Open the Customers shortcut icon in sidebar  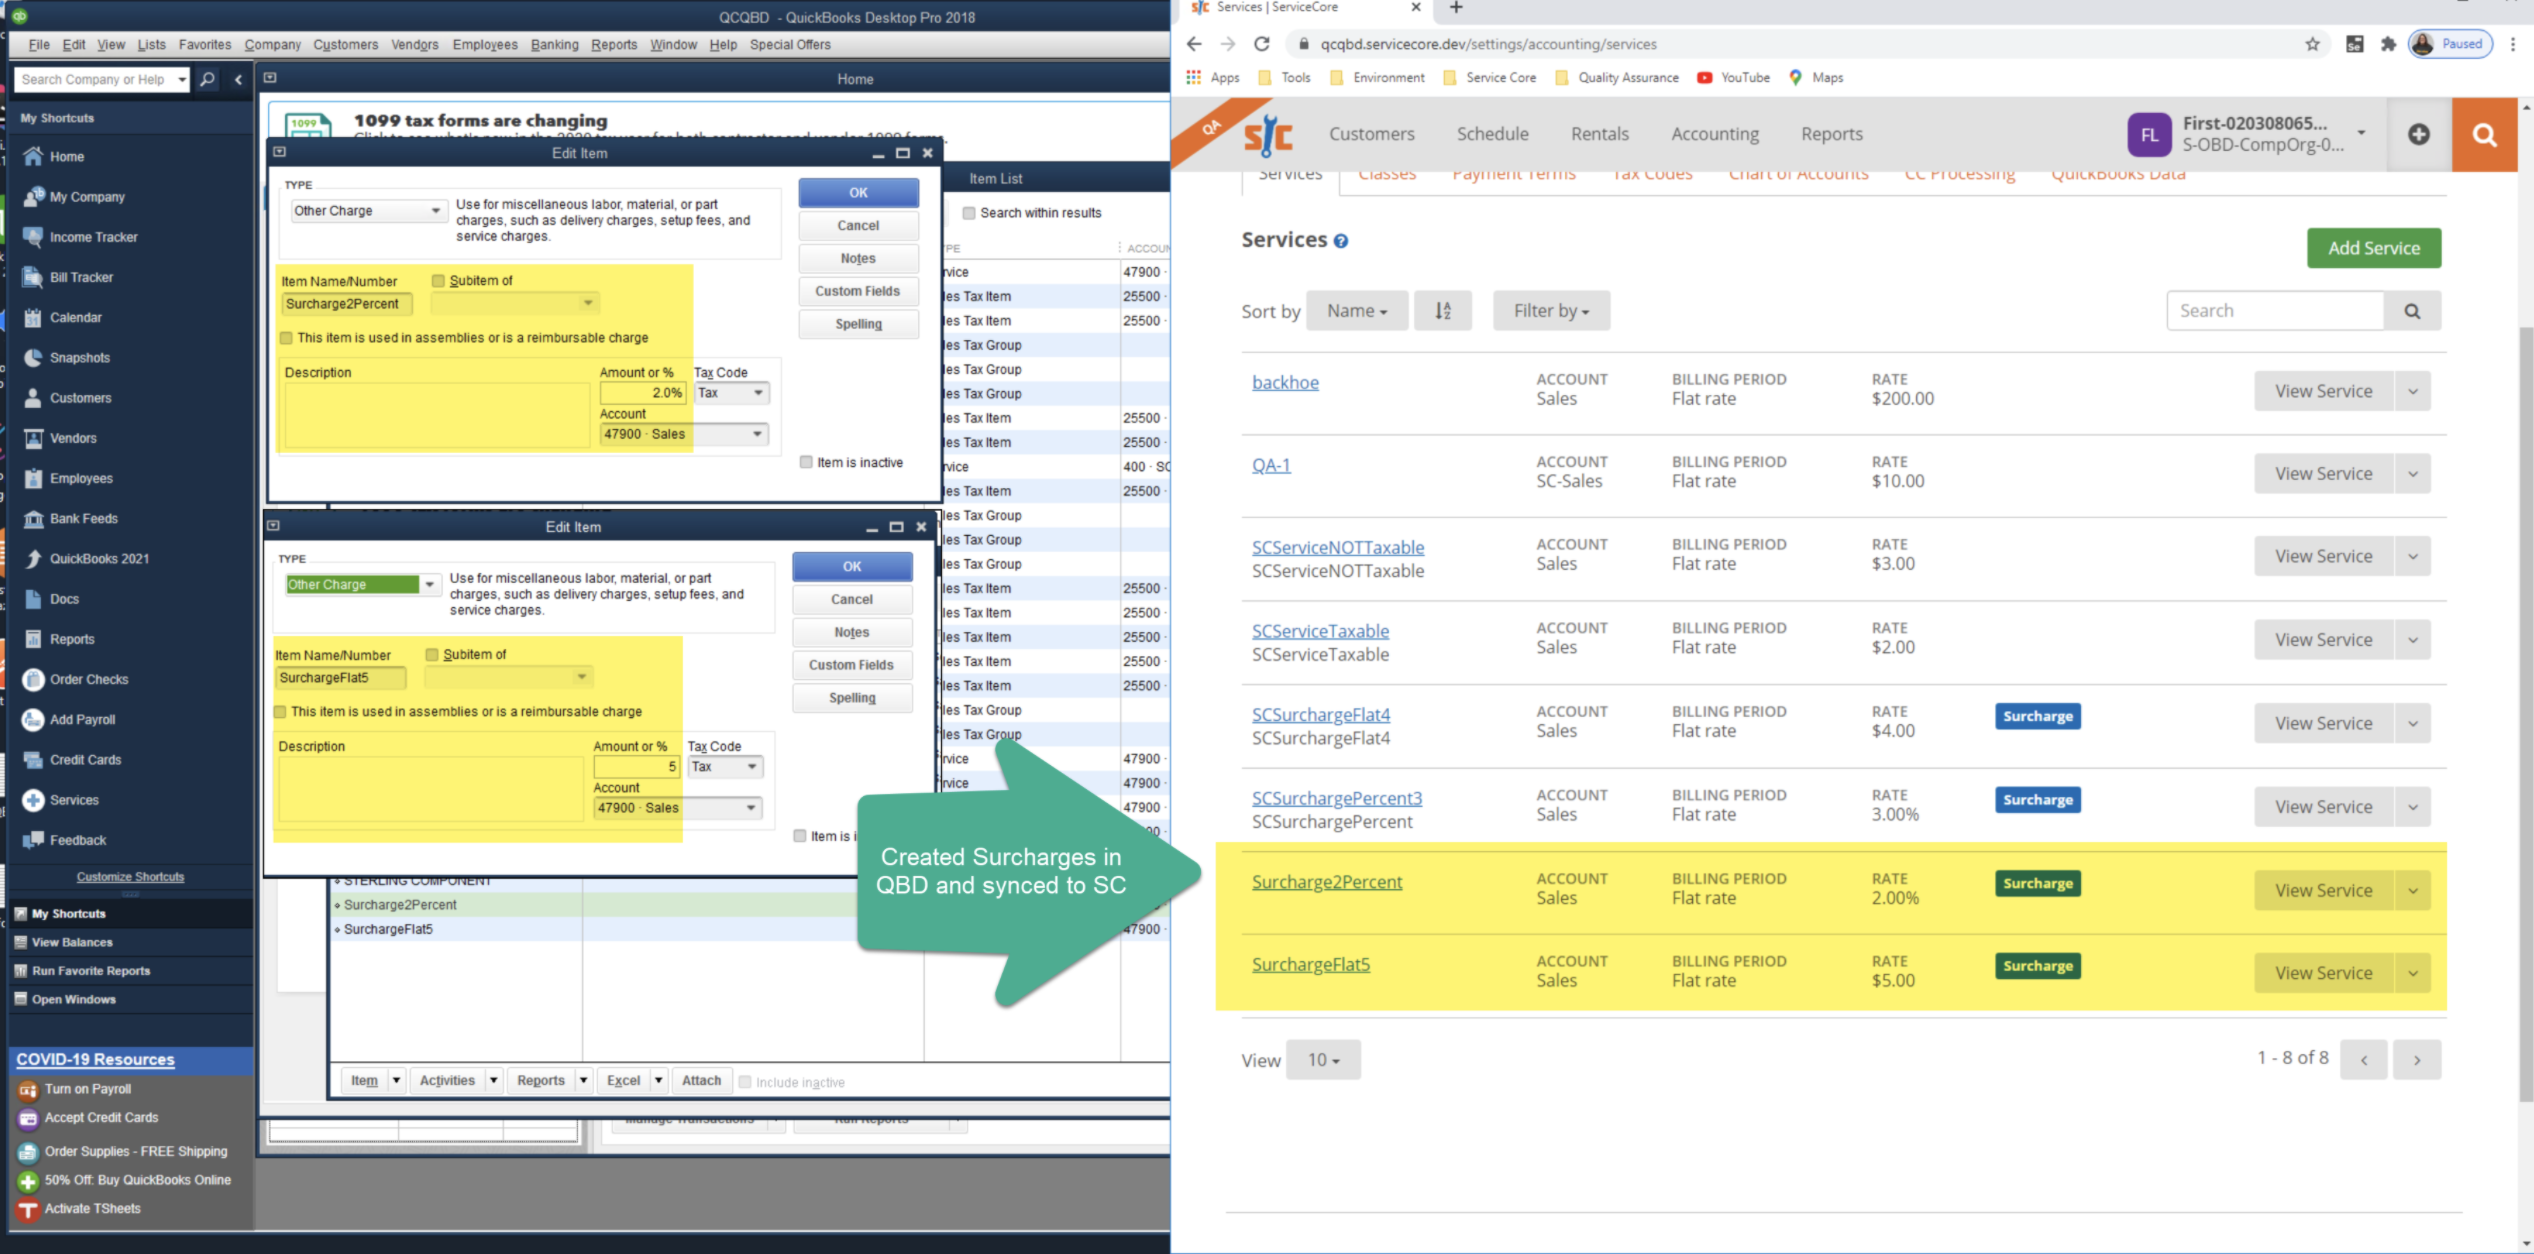[33, 397]
